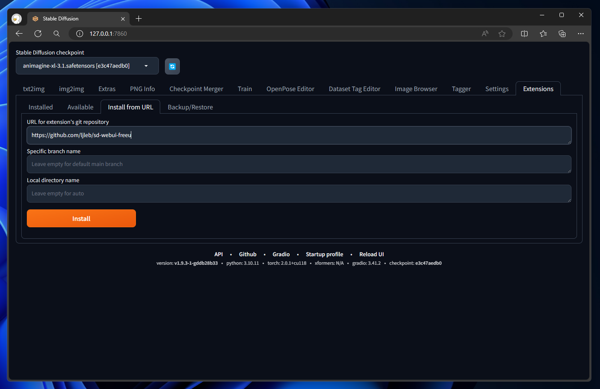Select the Extensions tab
The image size is (600, 389).
[x=538, y=89]
